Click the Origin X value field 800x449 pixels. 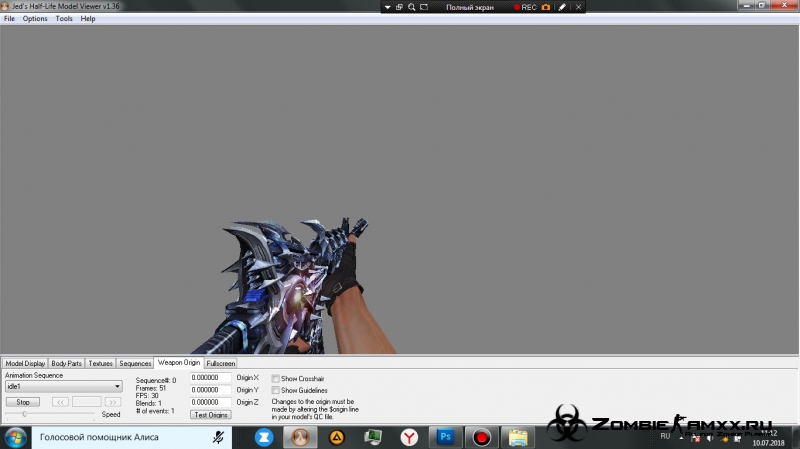(210, 378)
